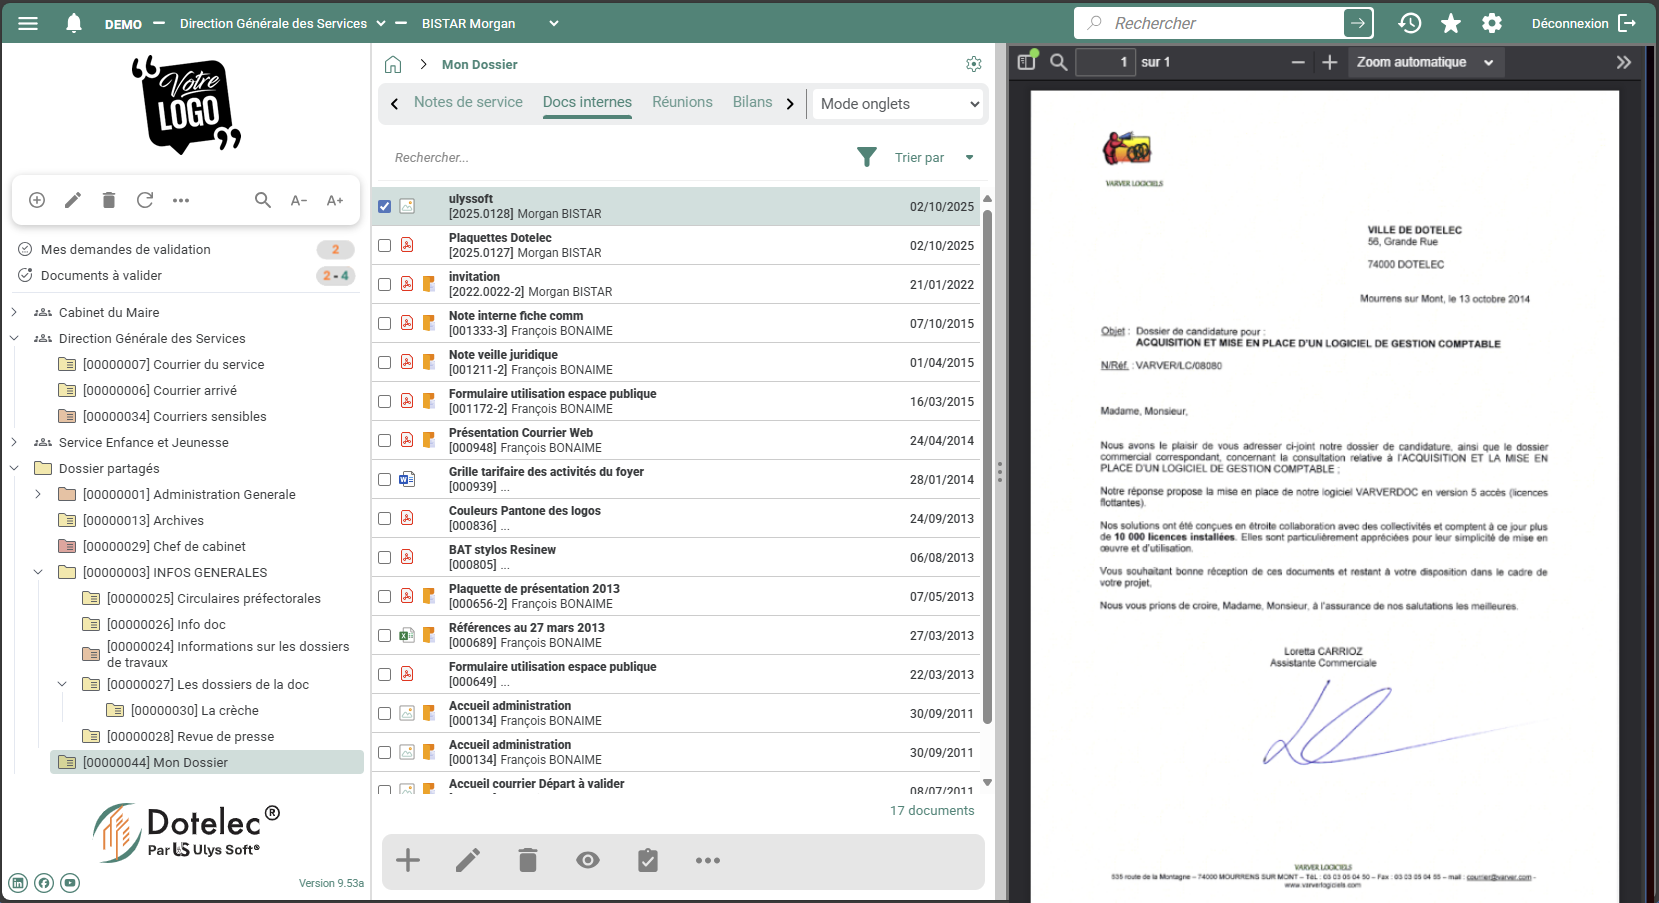Viewport: 1659px width, 903px height.
Task: Open the Mode onglets dropdown
Action: click(x=898, y=104)
